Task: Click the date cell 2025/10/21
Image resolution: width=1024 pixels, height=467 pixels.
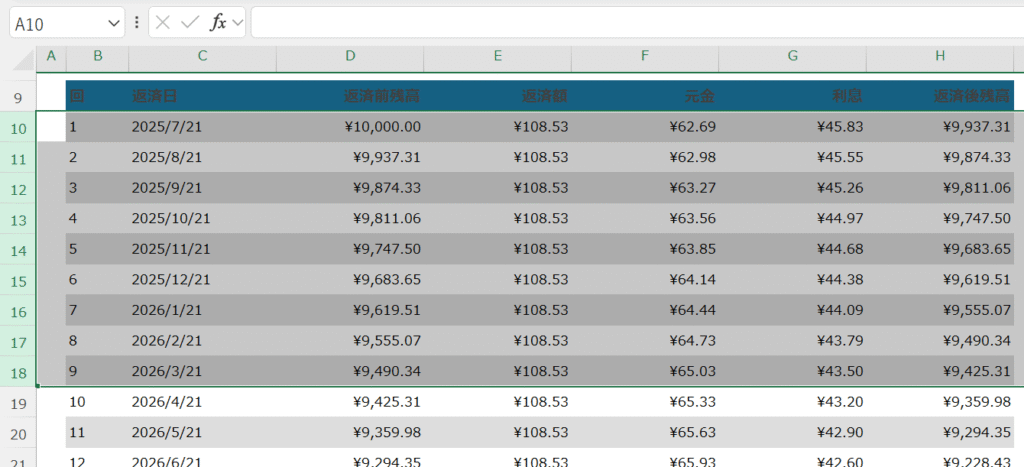Action: [x=202, y=218]
